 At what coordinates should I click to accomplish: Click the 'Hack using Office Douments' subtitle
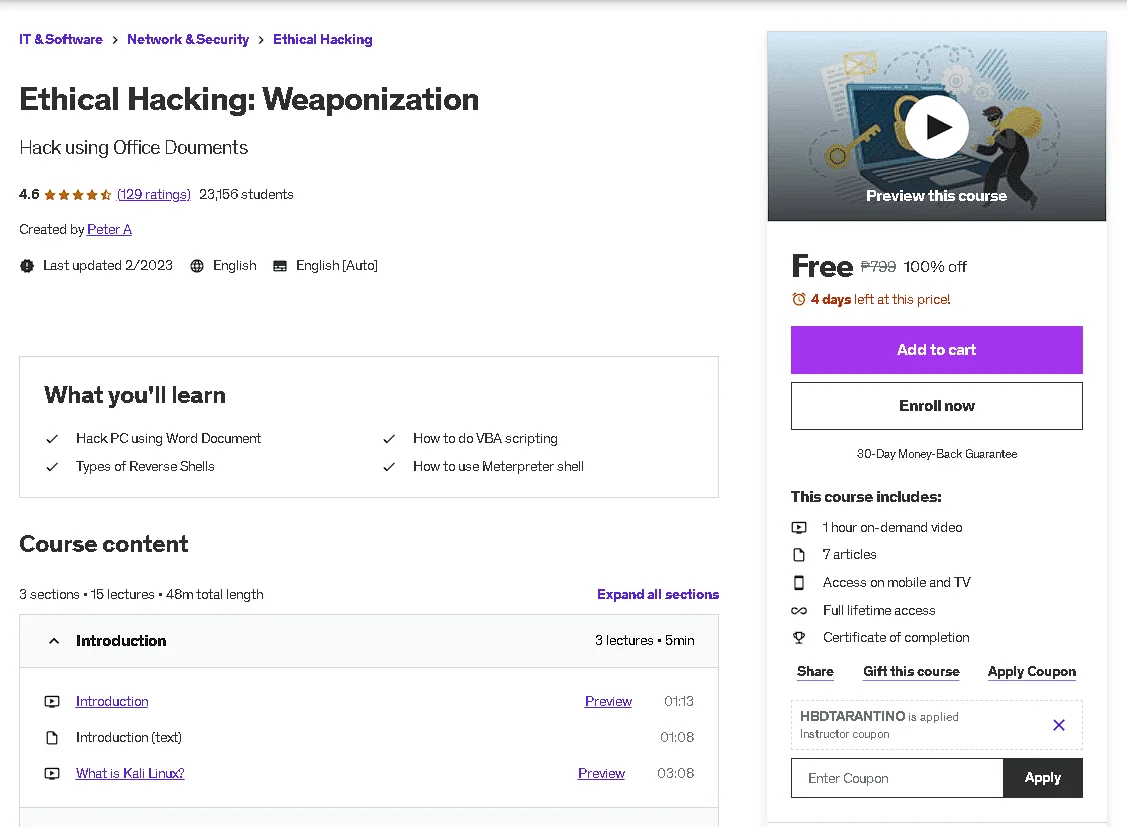[x=134, y=147]
